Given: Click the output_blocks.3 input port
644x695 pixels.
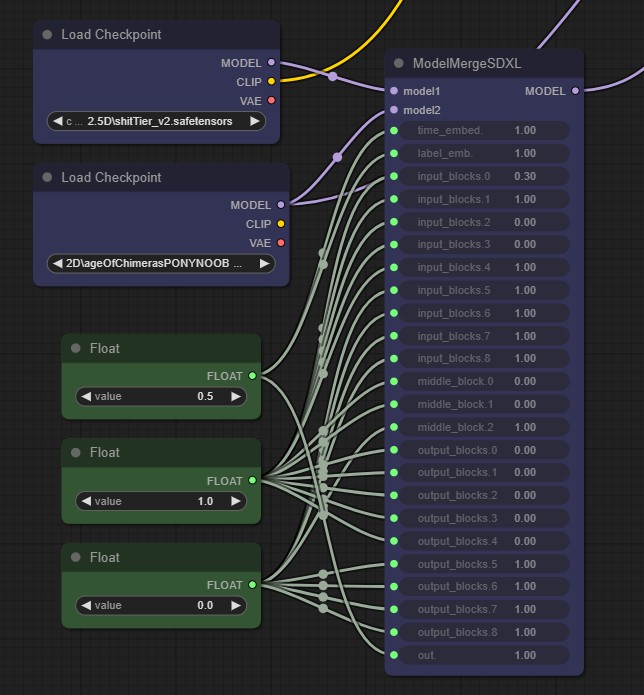Looking at the screenshot, I should (394, 518).
